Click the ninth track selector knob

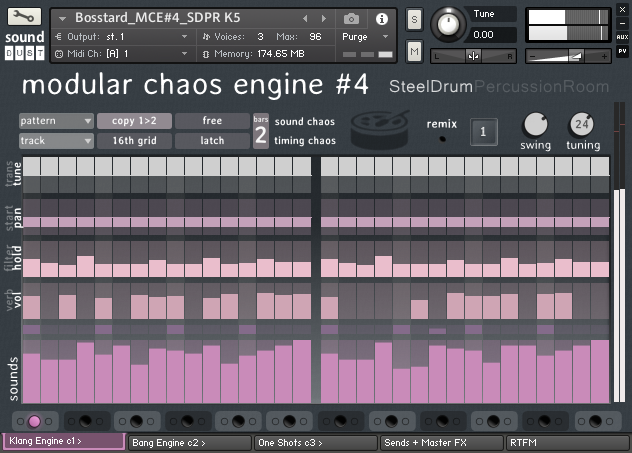(442, 422)
